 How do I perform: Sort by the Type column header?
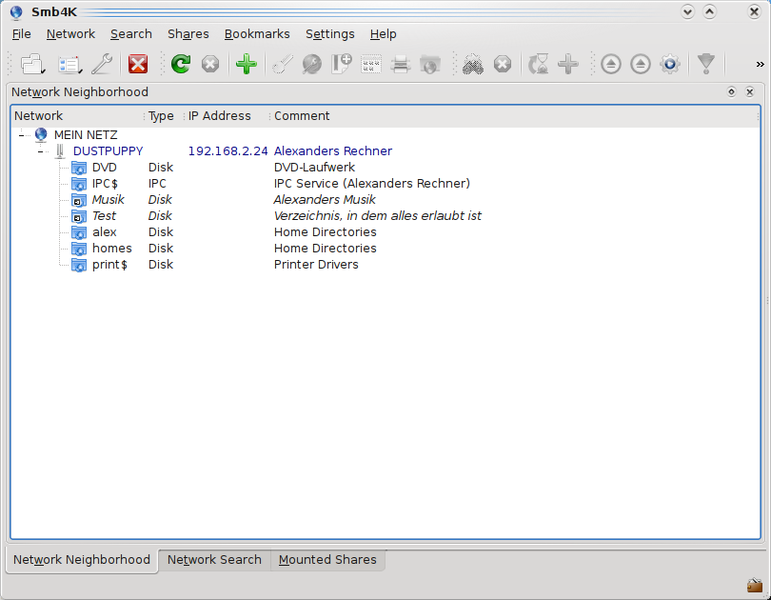point(164,116)
